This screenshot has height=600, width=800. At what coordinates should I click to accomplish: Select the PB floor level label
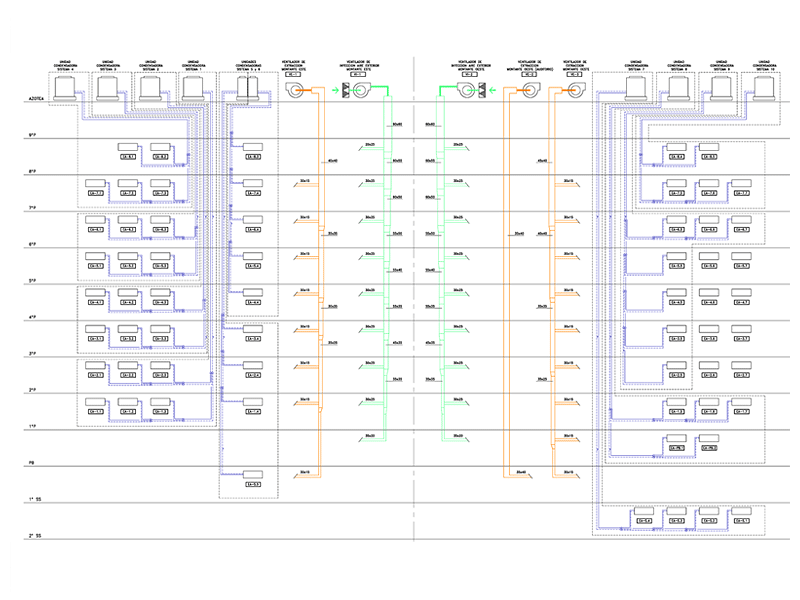pyautogui.click(x=32, y=463)
